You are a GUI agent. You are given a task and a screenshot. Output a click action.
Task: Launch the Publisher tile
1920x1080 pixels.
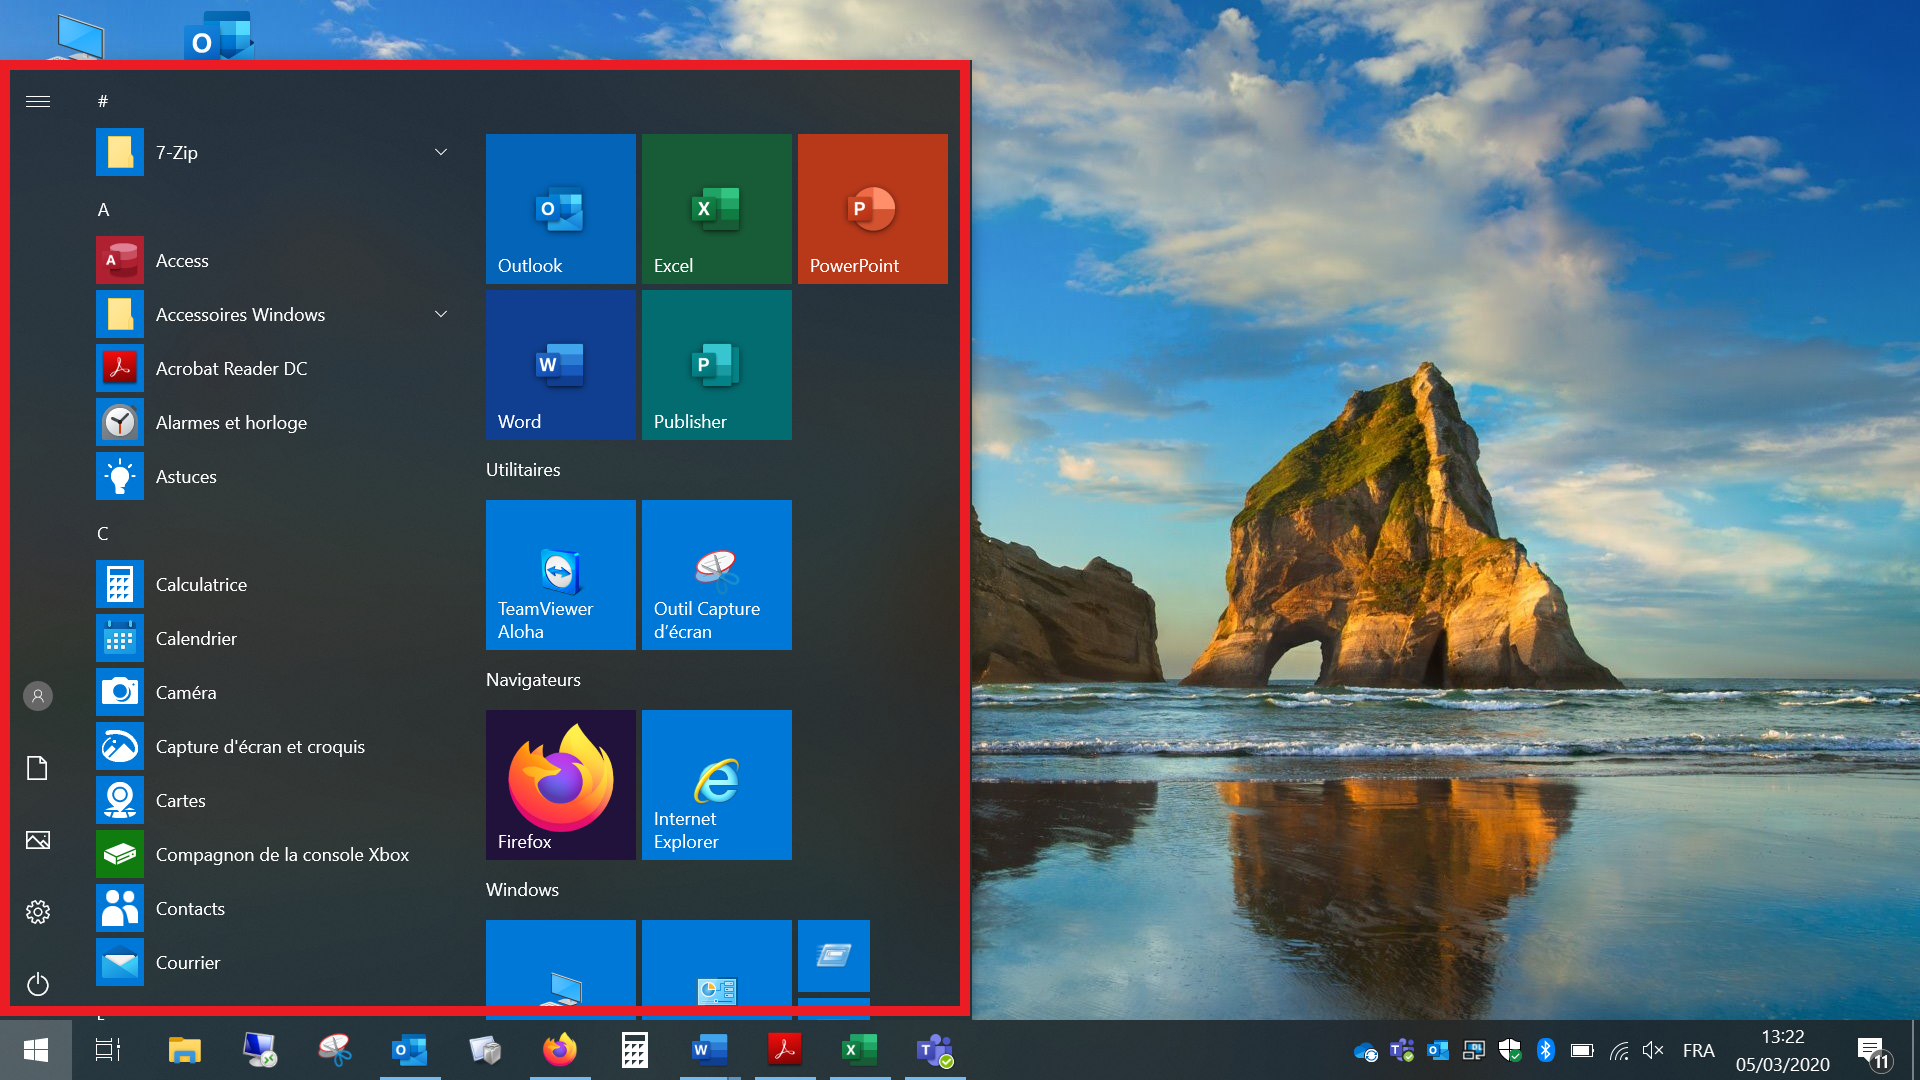717,365
